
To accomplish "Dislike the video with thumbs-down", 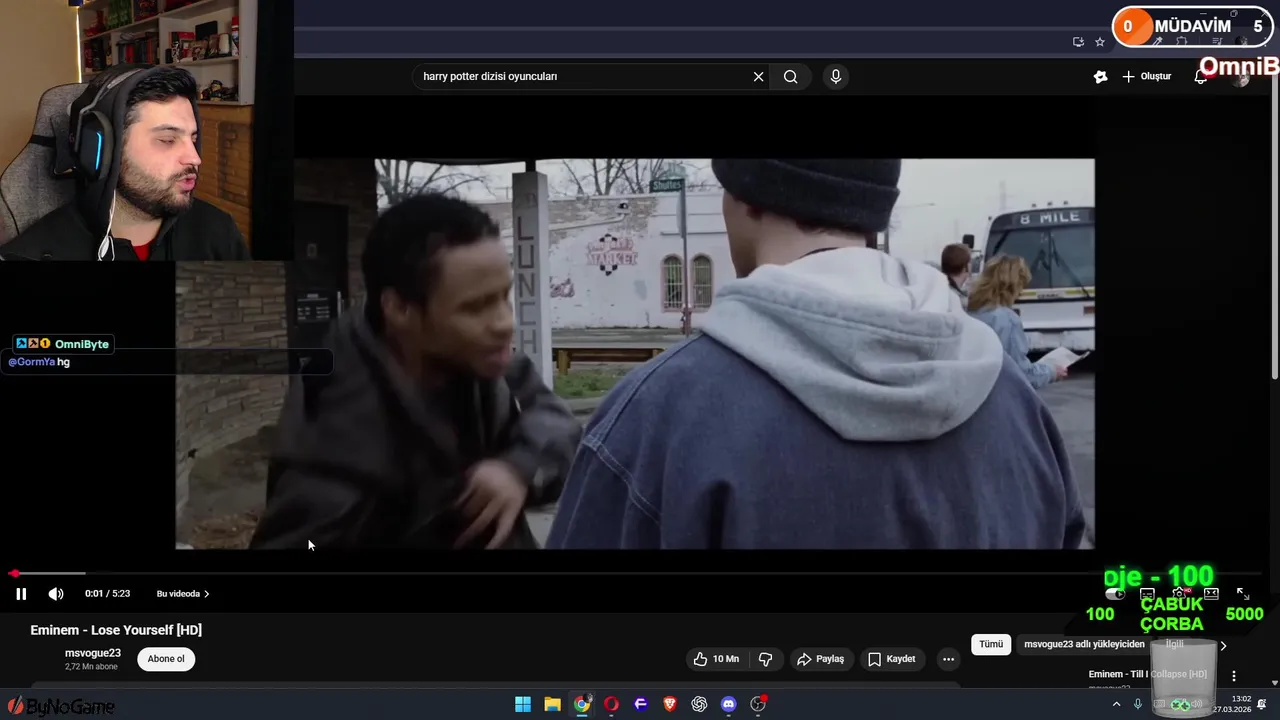I will pyautogui.click(x=766, y=659).
